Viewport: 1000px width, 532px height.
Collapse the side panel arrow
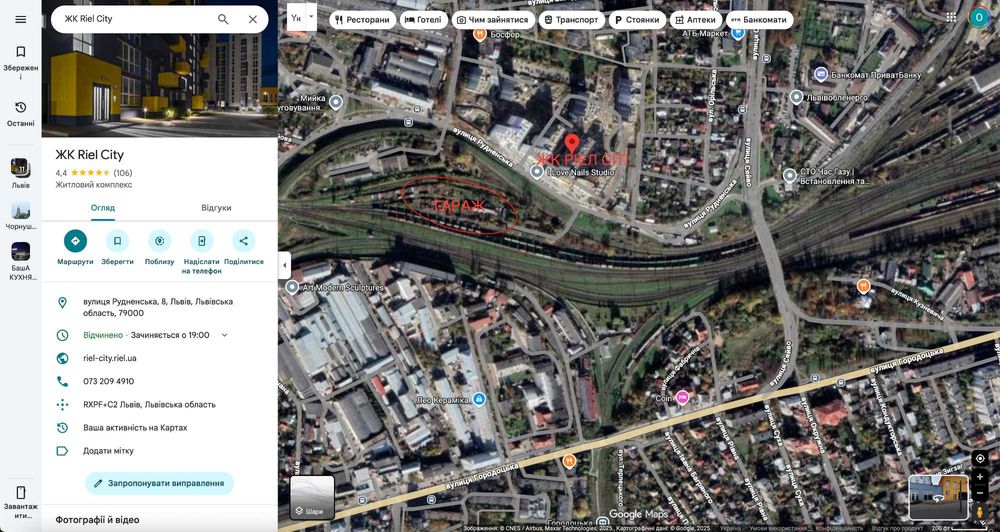click(x=284, y=265)
